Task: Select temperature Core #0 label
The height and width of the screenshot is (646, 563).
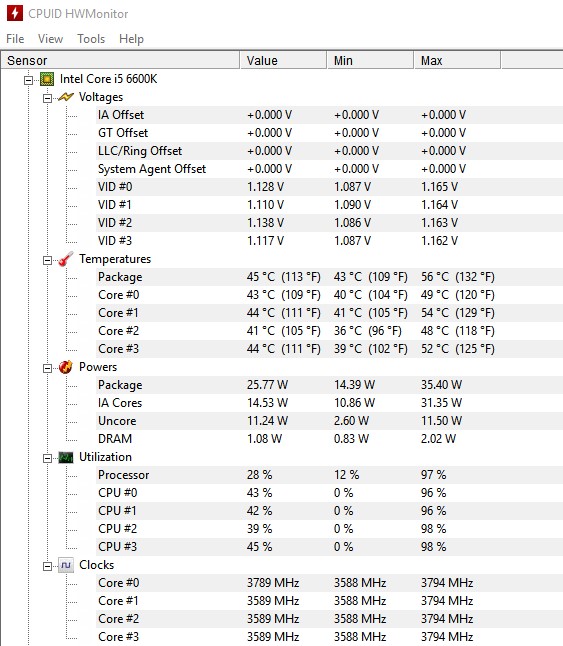Action: tap(119, 295)
